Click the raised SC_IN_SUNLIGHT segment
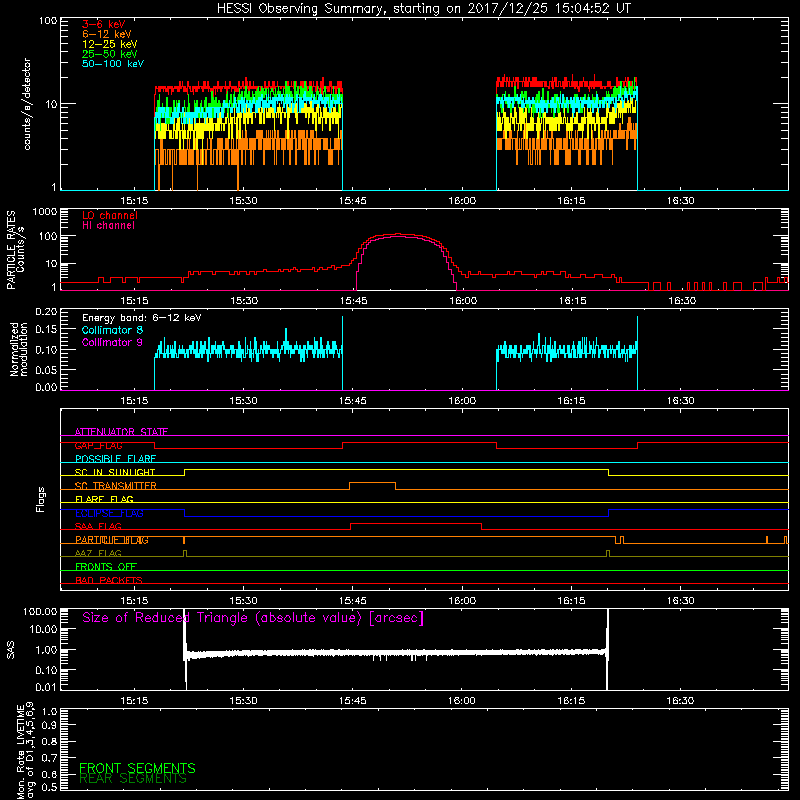The width and height of the screenshot is (800, 800). coord(396,469)
